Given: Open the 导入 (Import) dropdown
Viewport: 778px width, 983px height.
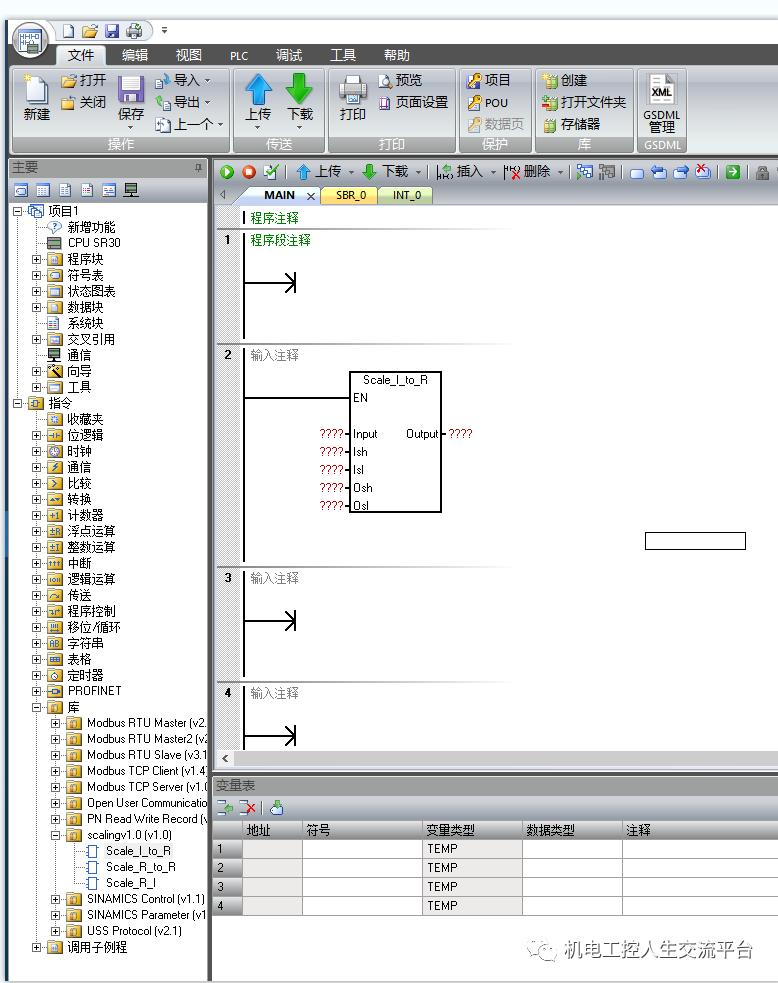Looking at the screenshot, I should tap(184, 80).
